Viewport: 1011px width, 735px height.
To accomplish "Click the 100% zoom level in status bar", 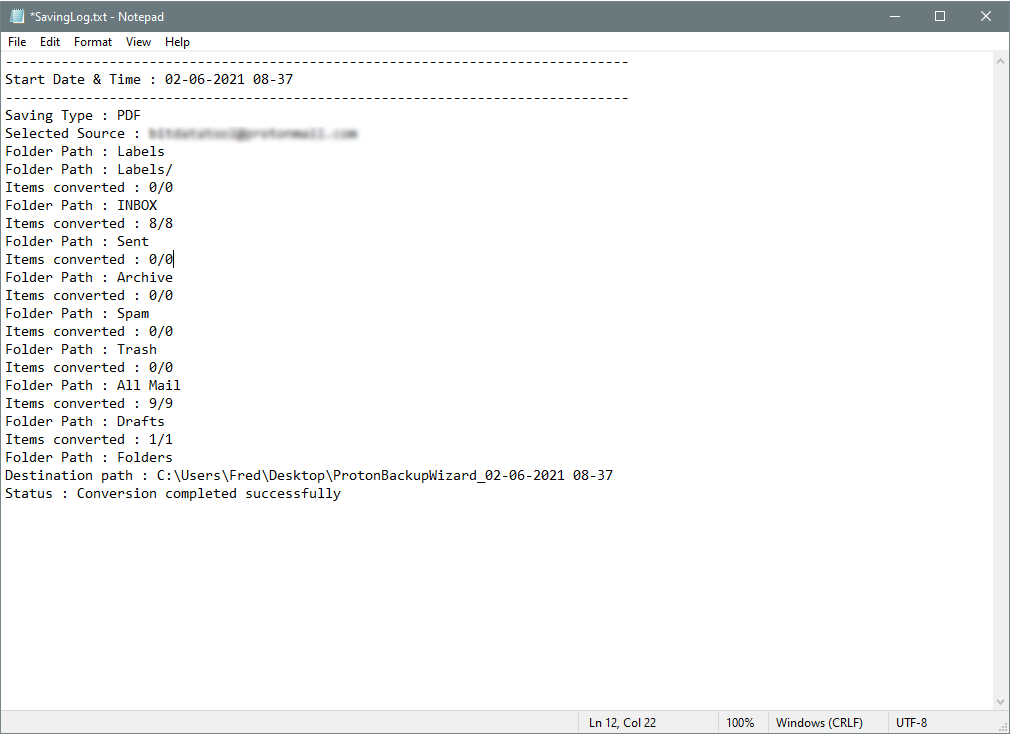I will click(x=740, y=723).
